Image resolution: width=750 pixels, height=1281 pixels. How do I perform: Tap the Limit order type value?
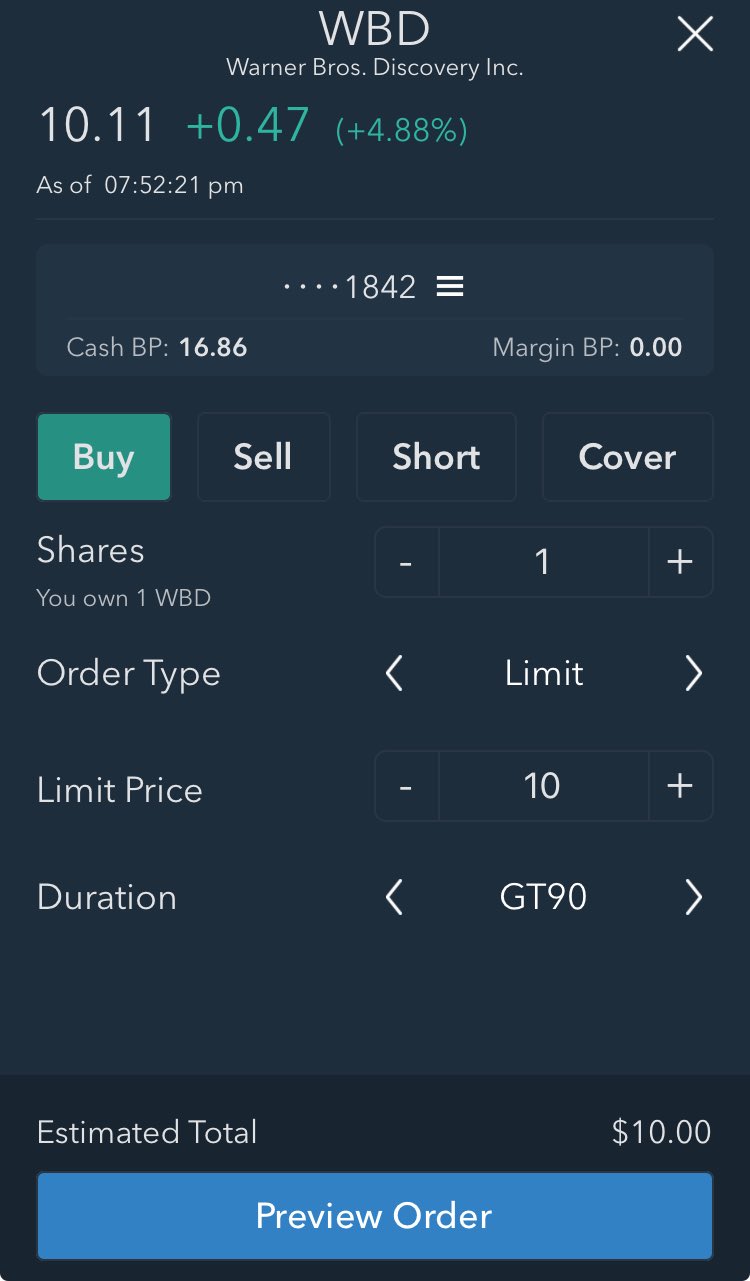tap(543, 674)
